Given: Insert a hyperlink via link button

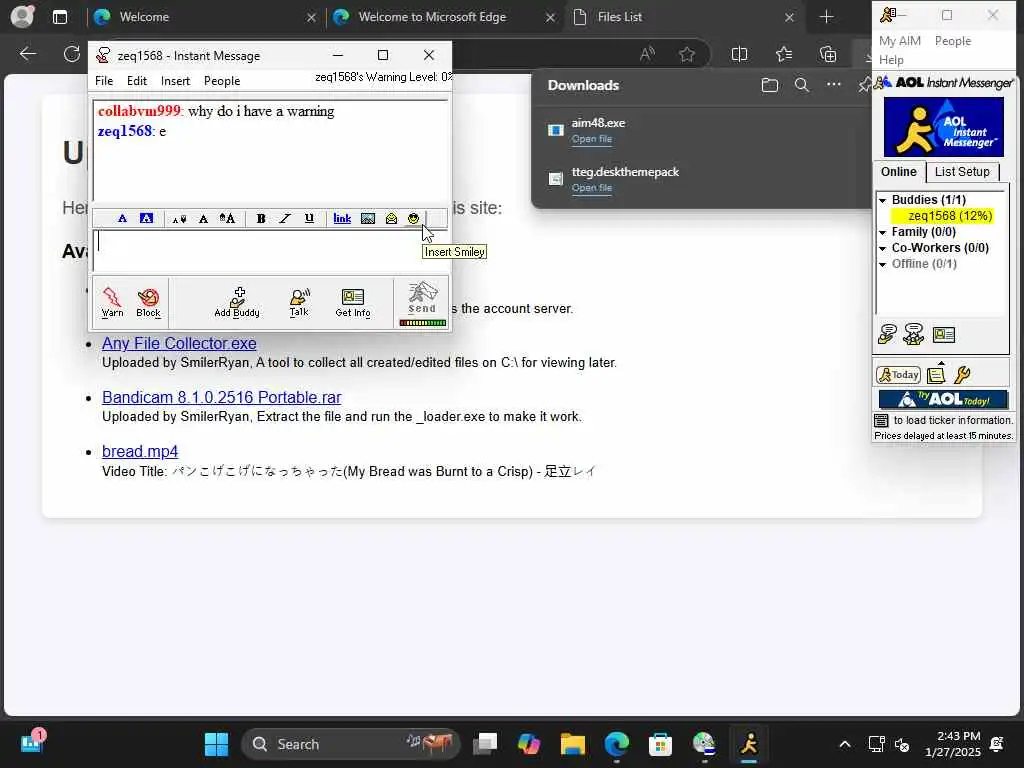Looking at the screenshot, I should pyautogui.click(x=342, y=219).
